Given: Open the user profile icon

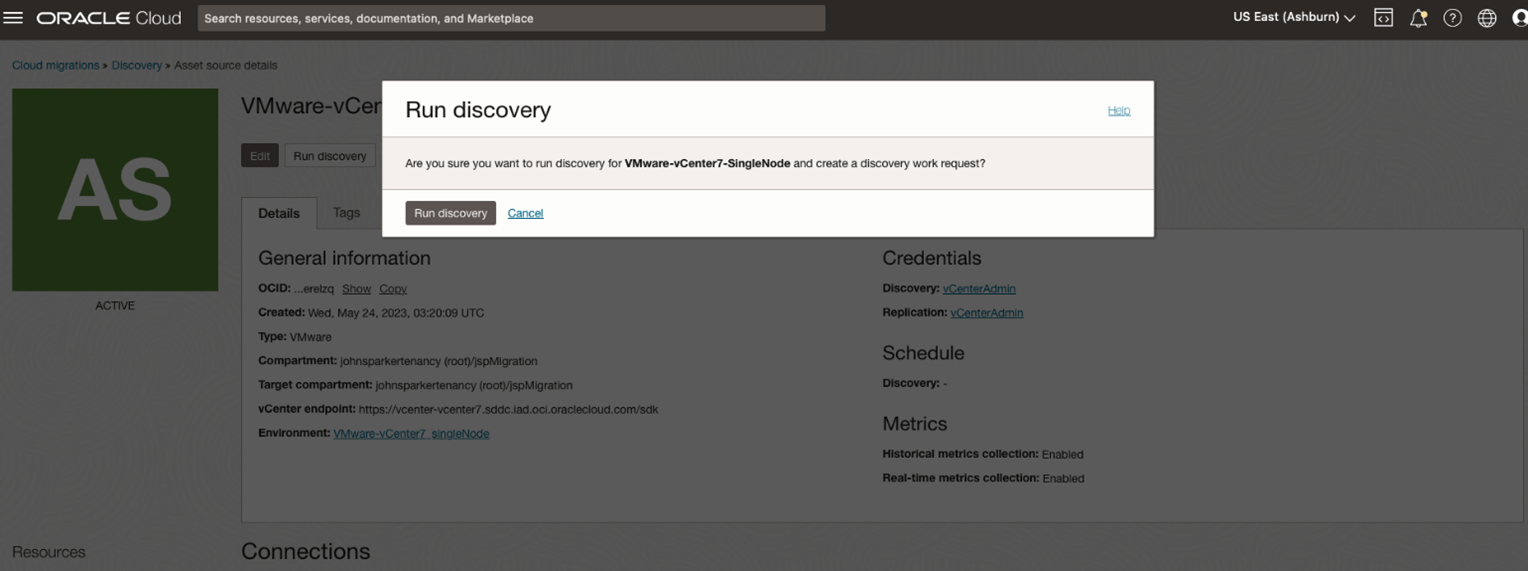Looking at the screenshot, I should tap(1520, 18).
